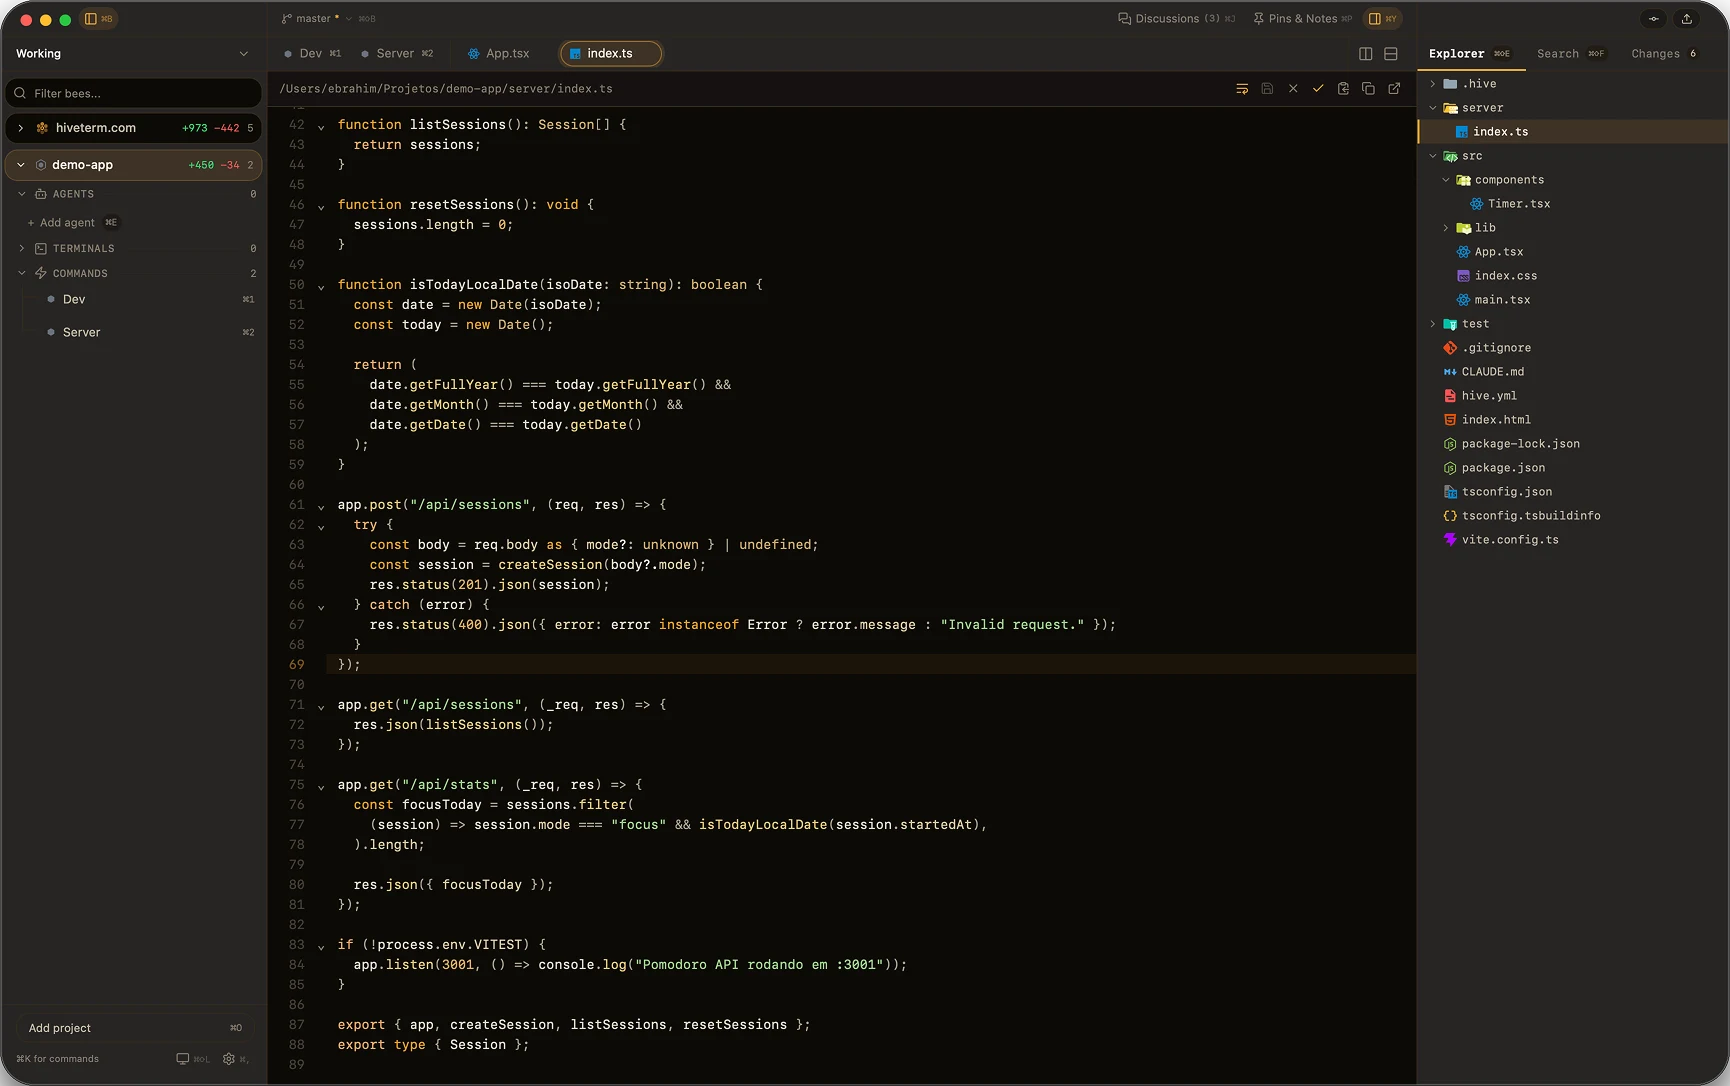Image resolution: width=1730 pixels, height=1086 pixels.
Task: Switch to Changes panel tab
Action: pos(1664,54)
